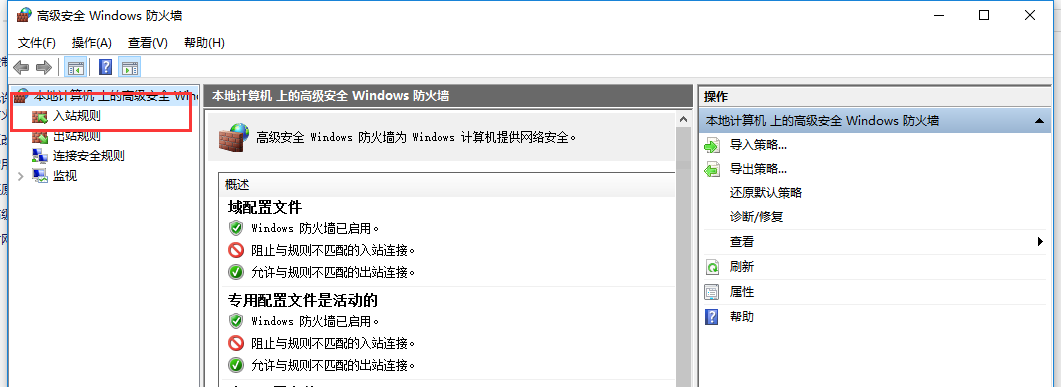
Task: Select the 入站规则 tree item
Action: click(77, 116)
